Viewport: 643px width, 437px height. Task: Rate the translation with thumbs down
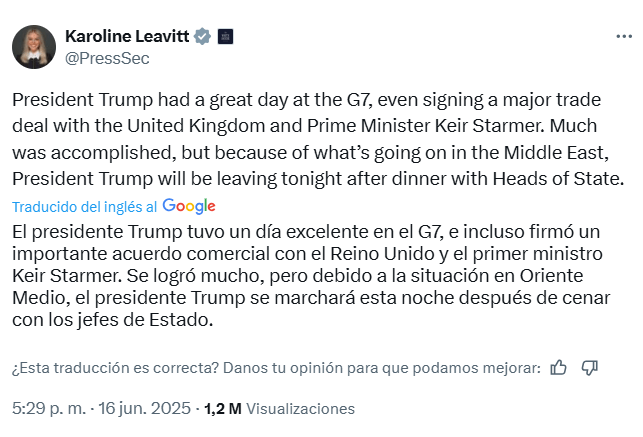pos(589,367)
